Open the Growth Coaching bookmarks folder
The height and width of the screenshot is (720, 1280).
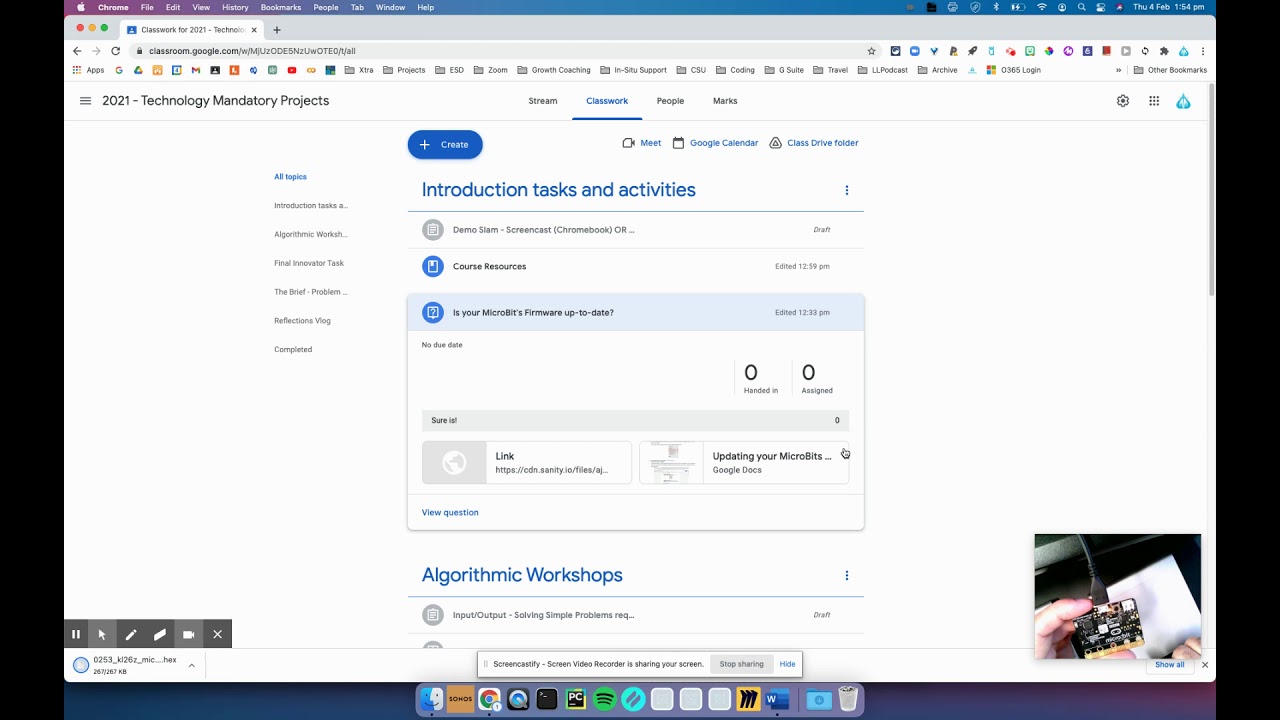(554, 70)
